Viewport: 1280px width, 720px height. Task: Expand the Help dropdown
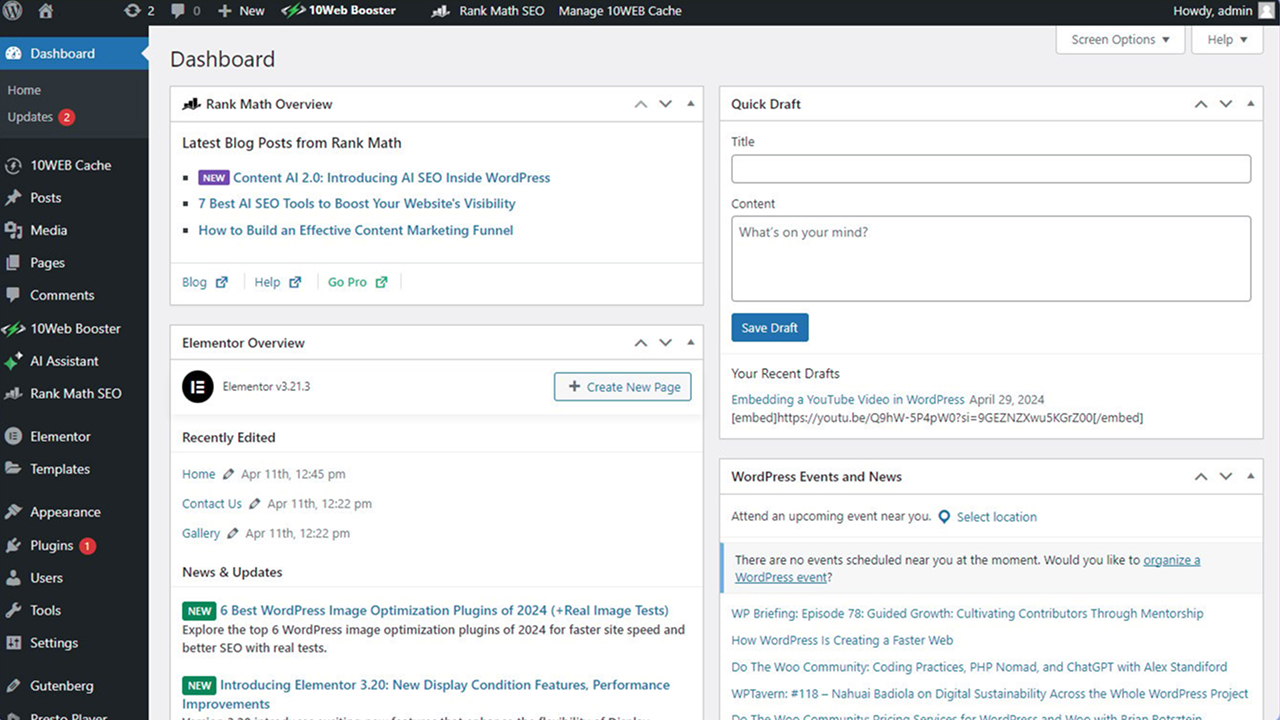pyautogui.click(x=1226, y=39)
